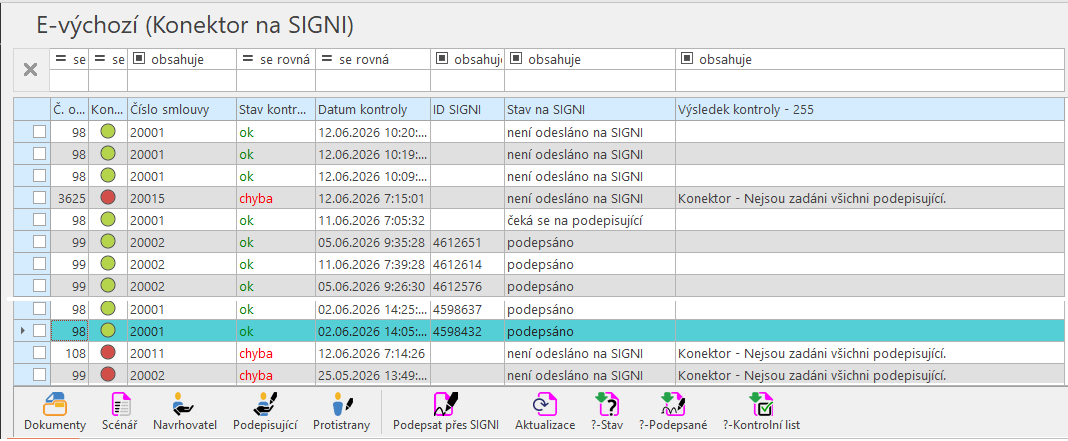Sort by Číslo smlouvy column header
This screenshot has height=441, width=1068.
(x=181, y=109)
